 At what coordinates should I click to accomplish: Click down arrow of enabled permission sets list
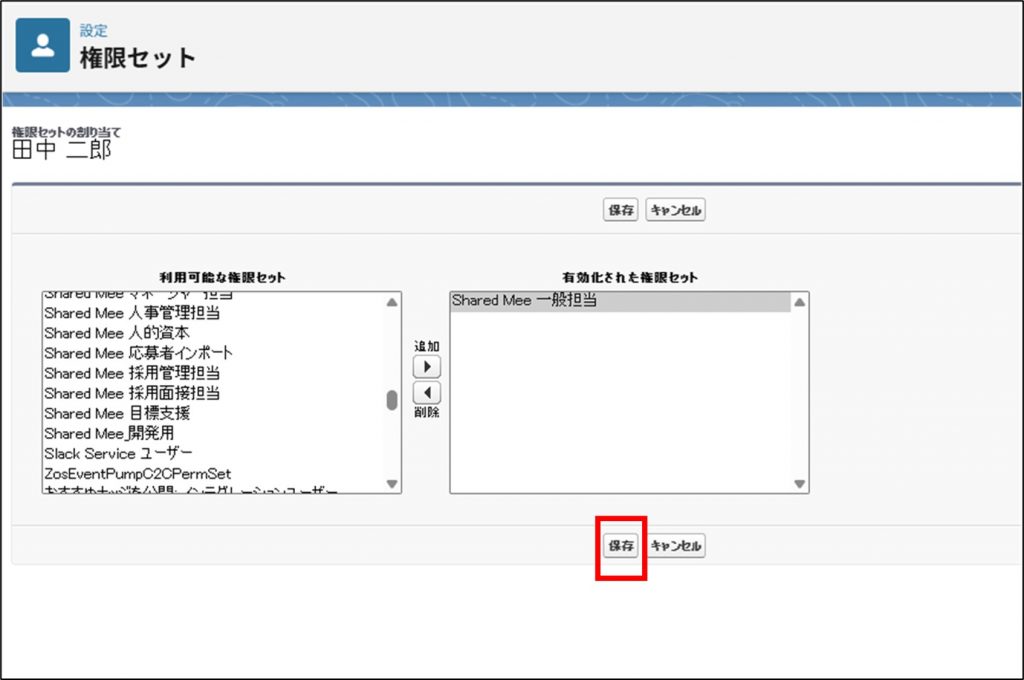pos(799,483)
